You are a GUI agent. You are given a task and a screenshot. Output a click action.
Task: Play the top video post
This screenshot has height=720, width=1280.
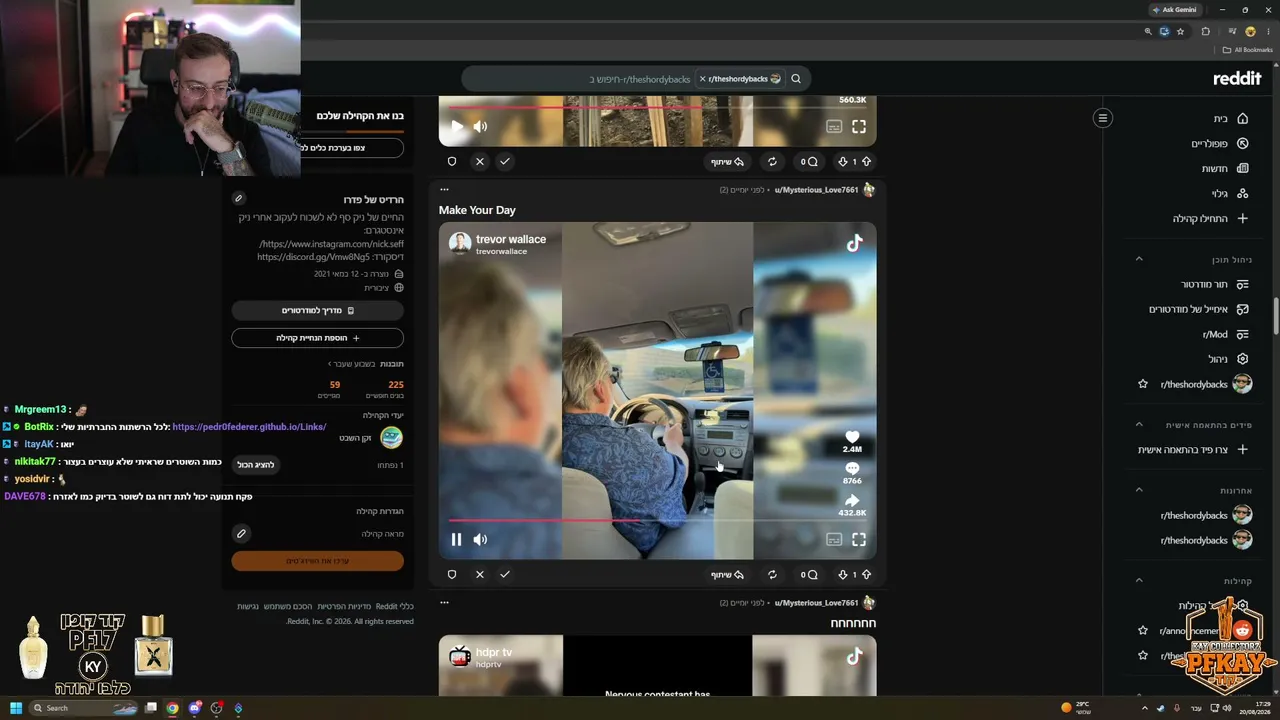tap(456, 126)
